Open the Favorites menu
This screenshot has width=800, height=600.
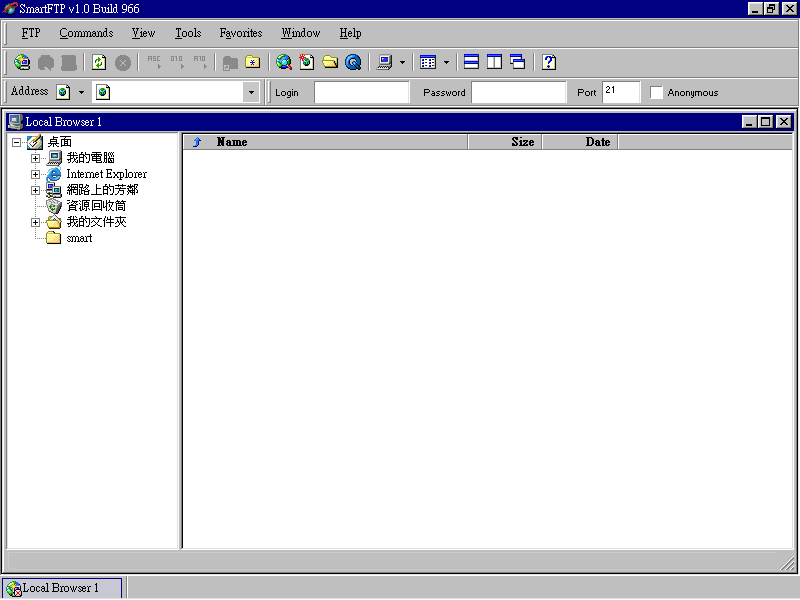241,33
